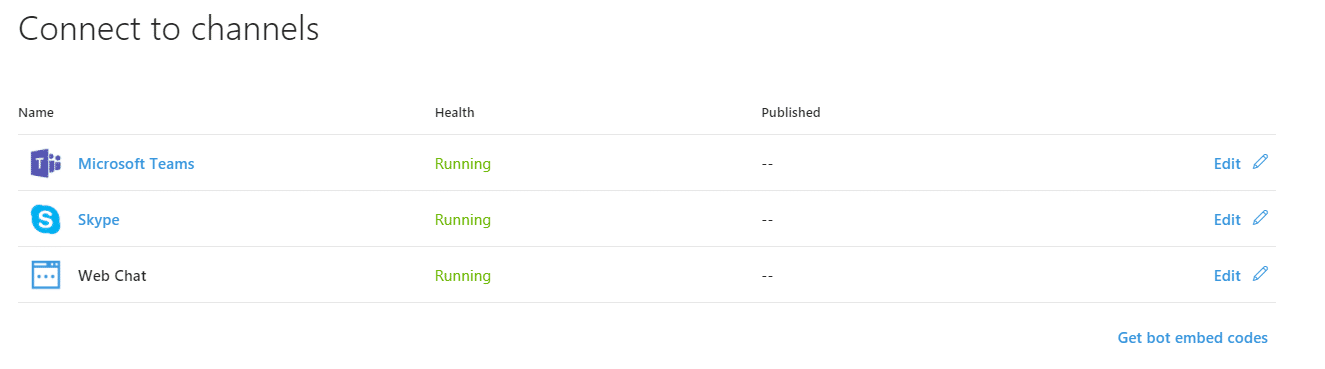Click the Web Chat window icon
1325x369 pixels.
(46, 275)
